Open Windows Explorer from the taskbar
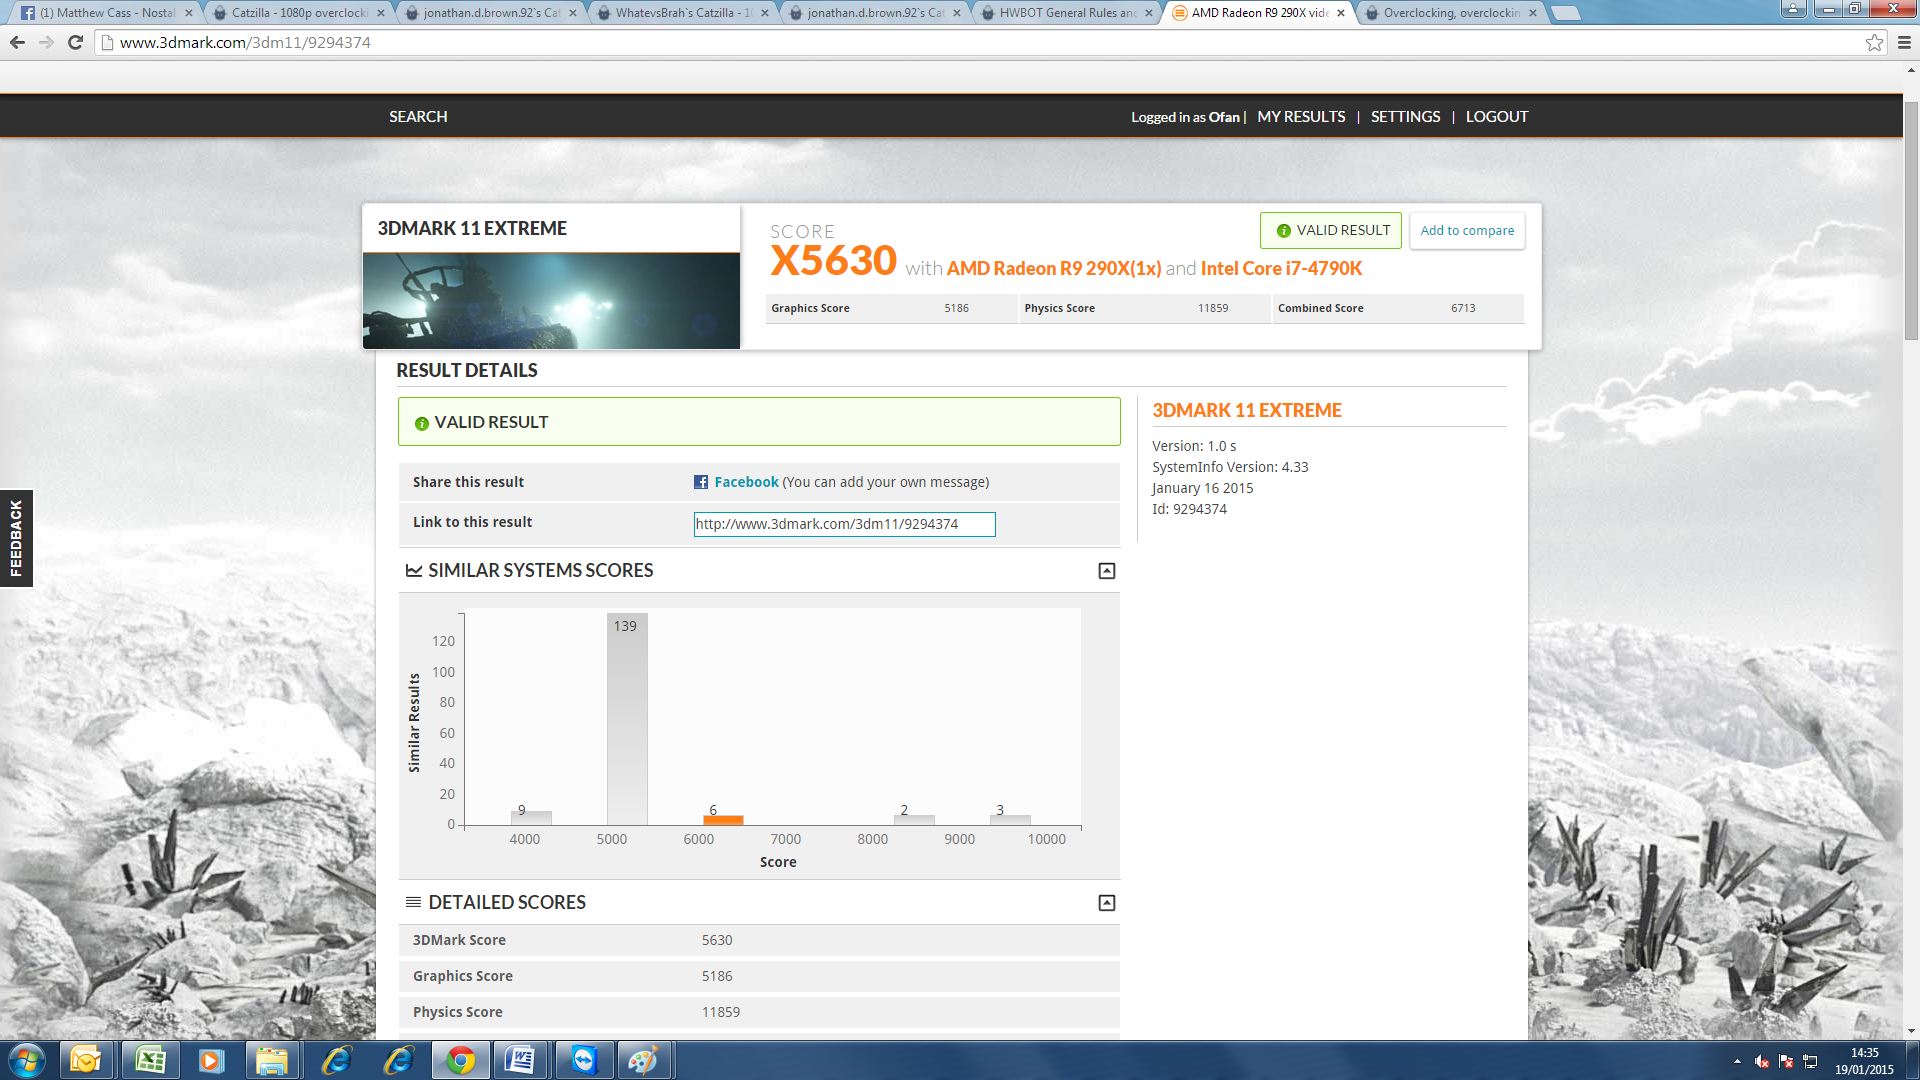 (x=272, y=1060)
